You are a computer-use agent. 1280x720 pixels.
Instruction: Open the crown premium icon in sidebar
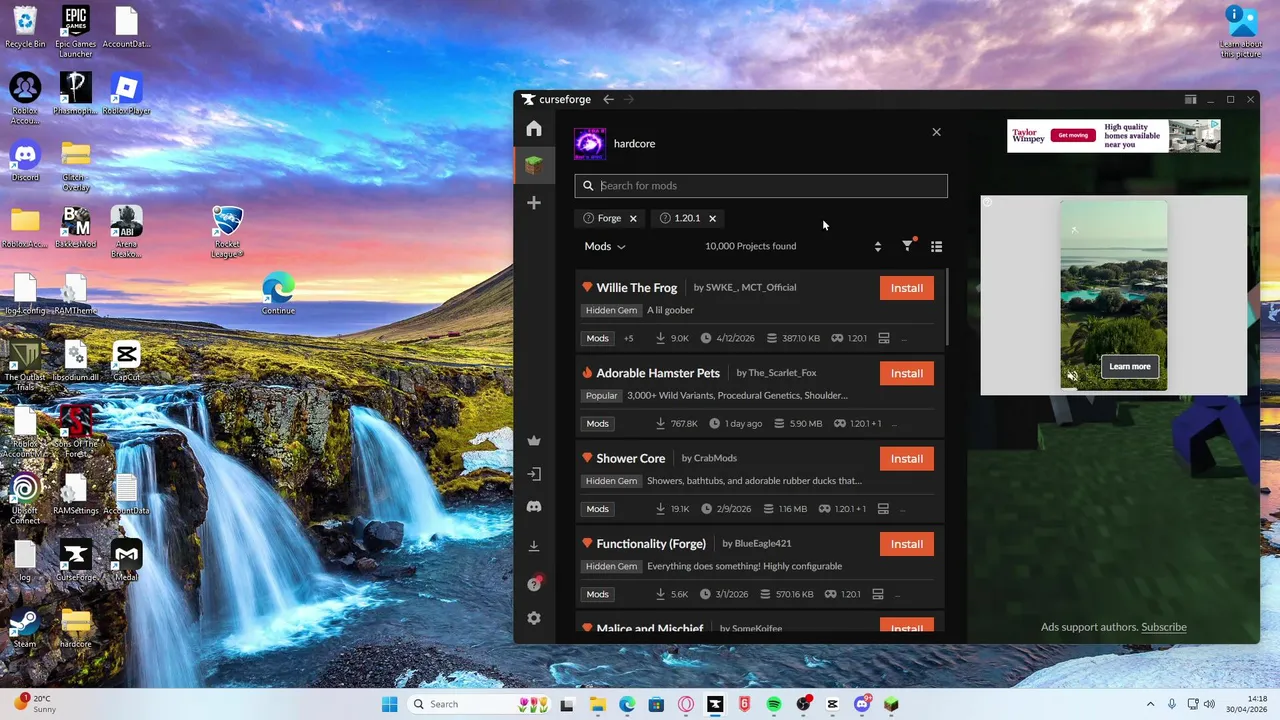coord(534,441)
